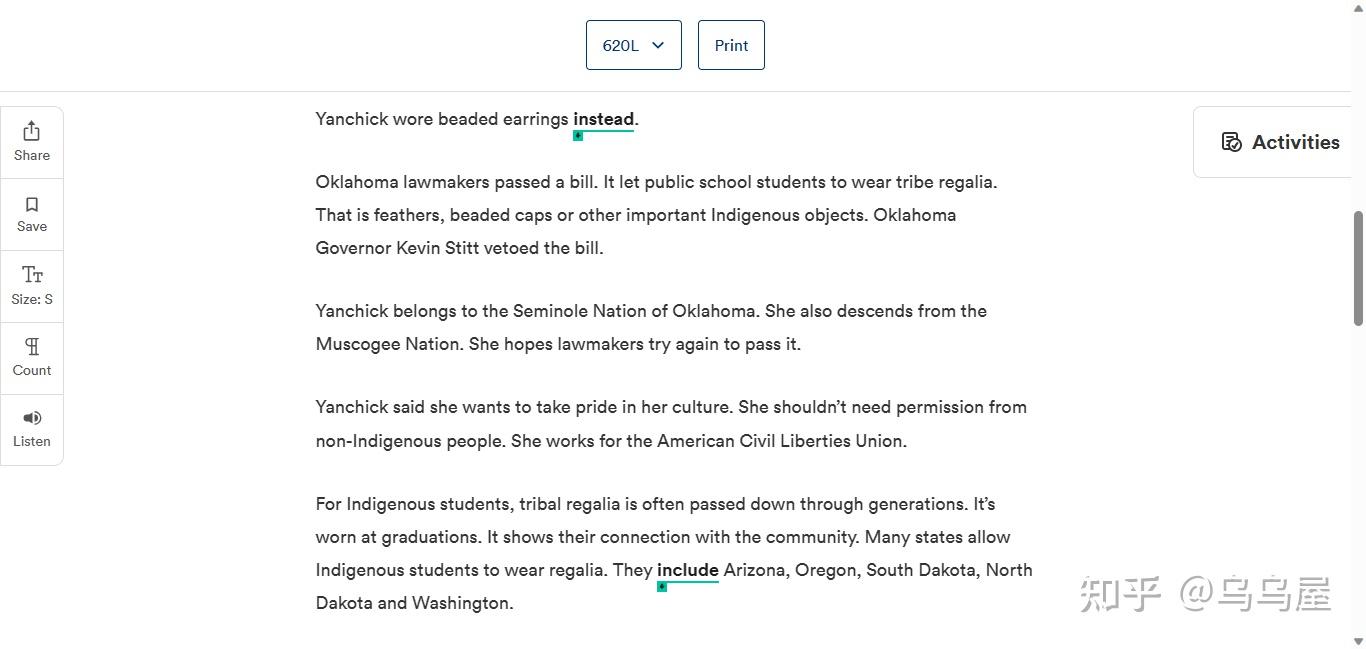Select the highlighted vocabulary word "include"
The height and width of the screenshot is (649, 1366).
tap(687, 570)
